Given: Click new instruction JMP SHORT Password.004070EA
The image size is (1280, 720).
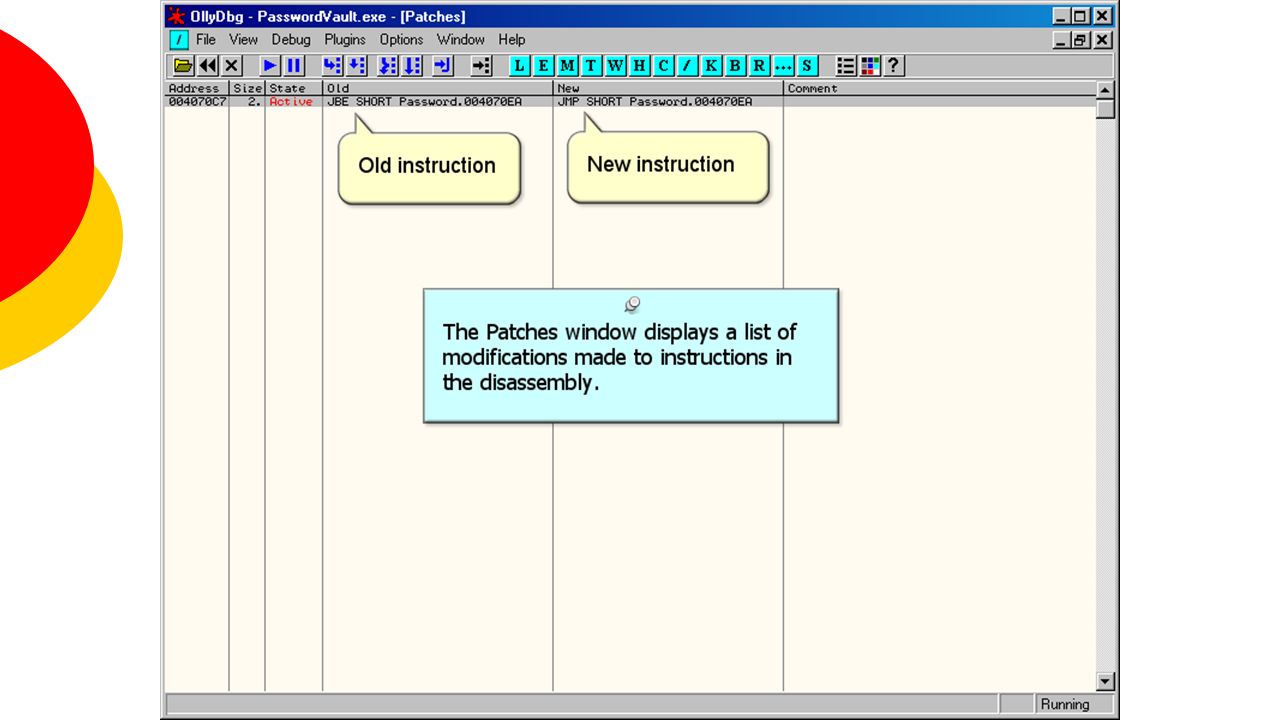Looking at the screenshot, I should [x=655, y=102].
